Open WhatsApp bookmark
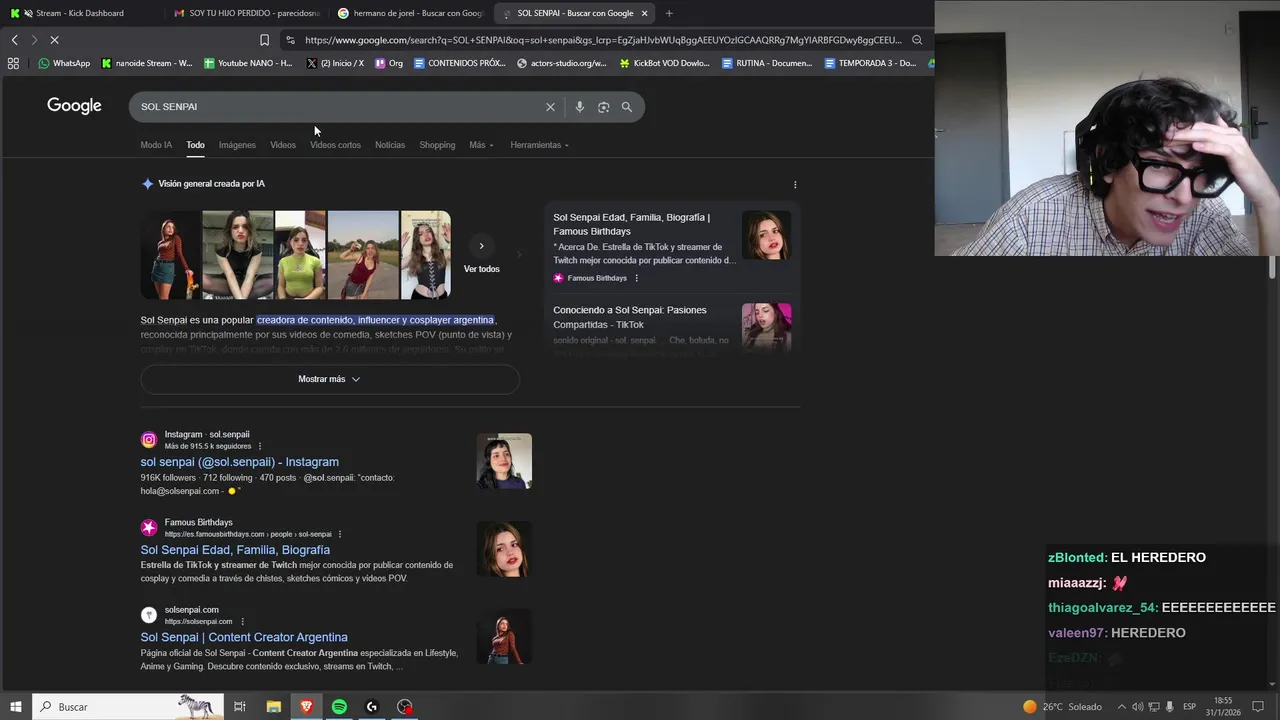Viewport: 1280px width, 720px height. pos(64,63)
